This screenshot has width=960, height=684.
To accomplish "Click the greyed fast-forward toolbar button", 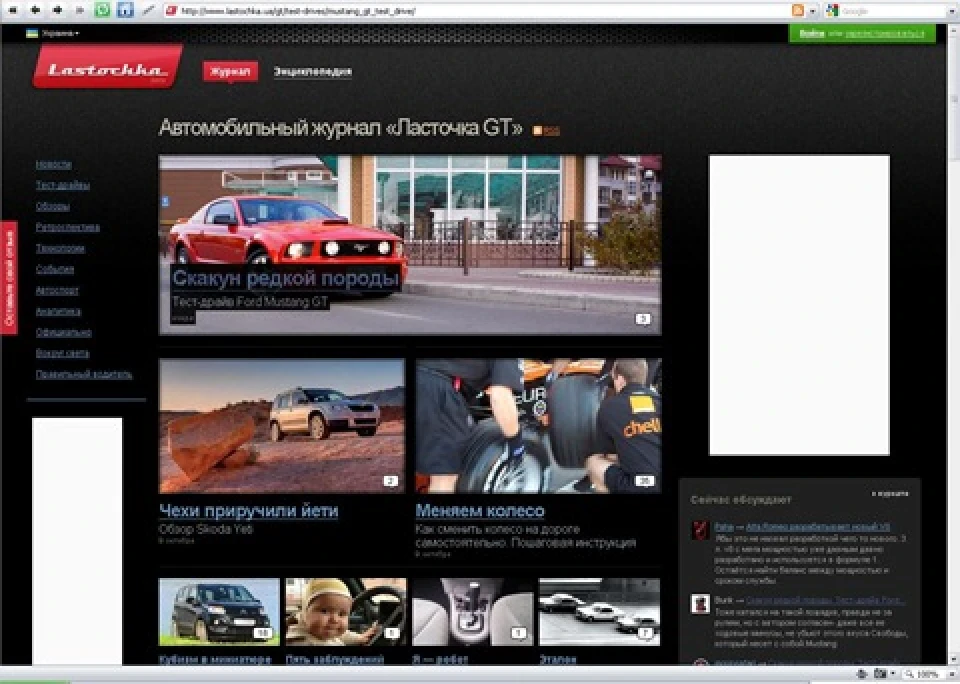I will pyautogui.click(x=79, y=10).
